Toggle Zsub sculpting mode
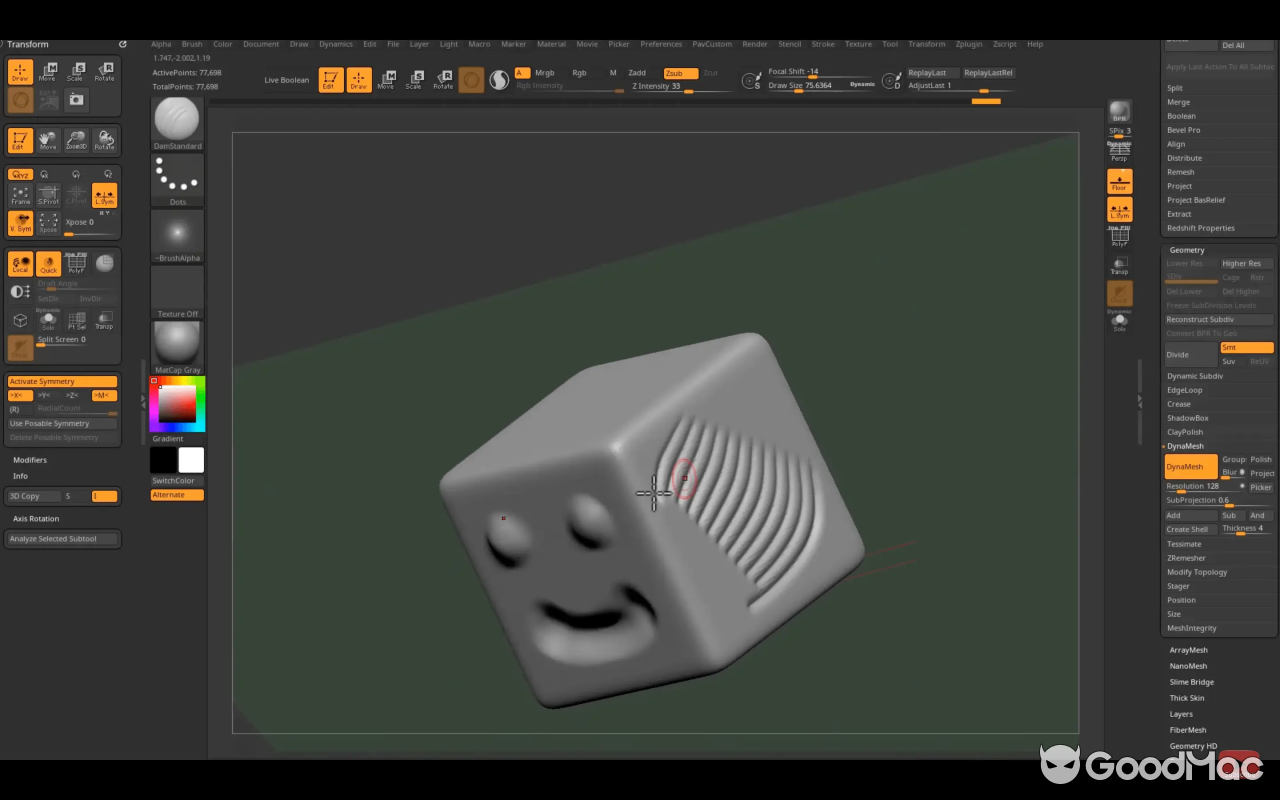 coord(680,73)
